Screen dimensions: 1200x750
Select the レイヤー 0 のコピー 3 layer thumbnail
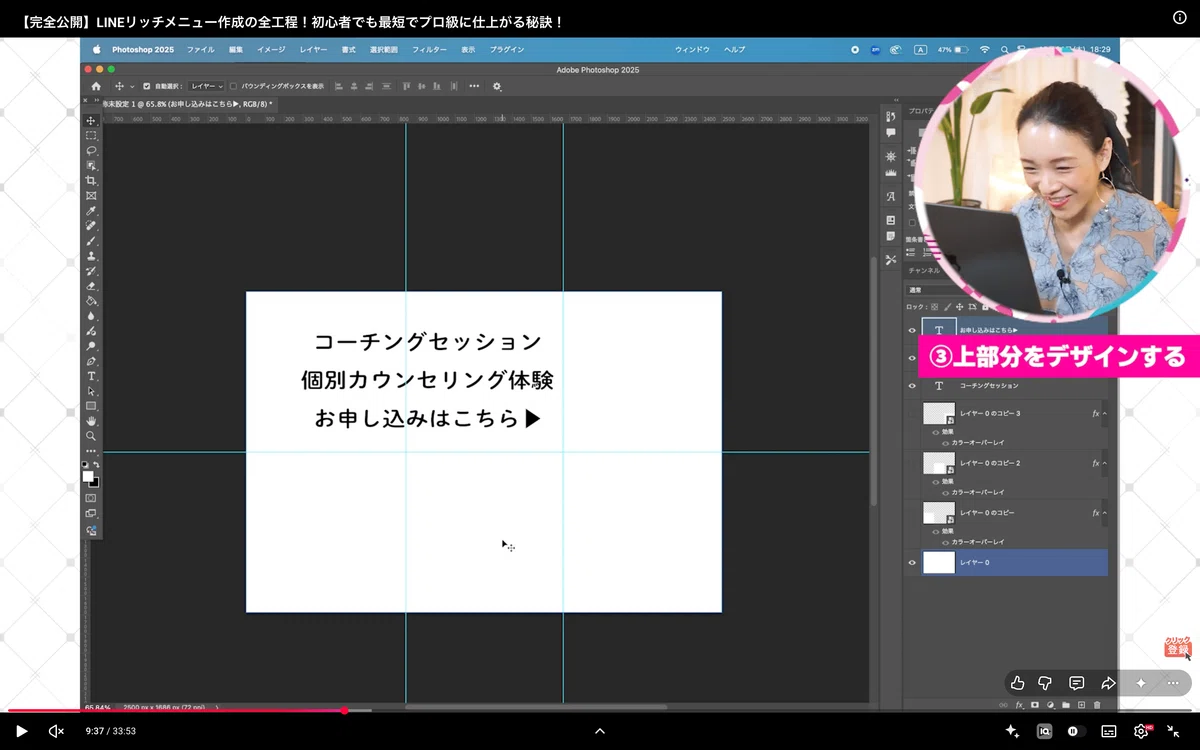point(938,413)
